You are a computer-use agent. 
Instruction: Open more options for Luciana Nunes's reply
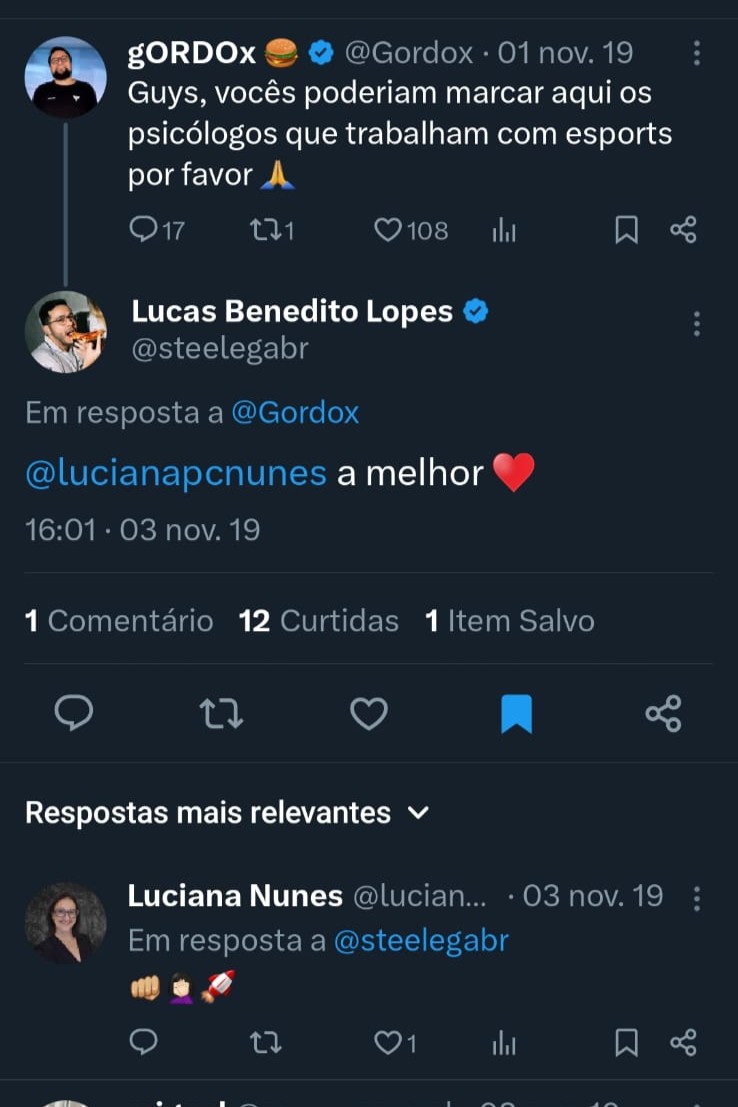(697, 897)
